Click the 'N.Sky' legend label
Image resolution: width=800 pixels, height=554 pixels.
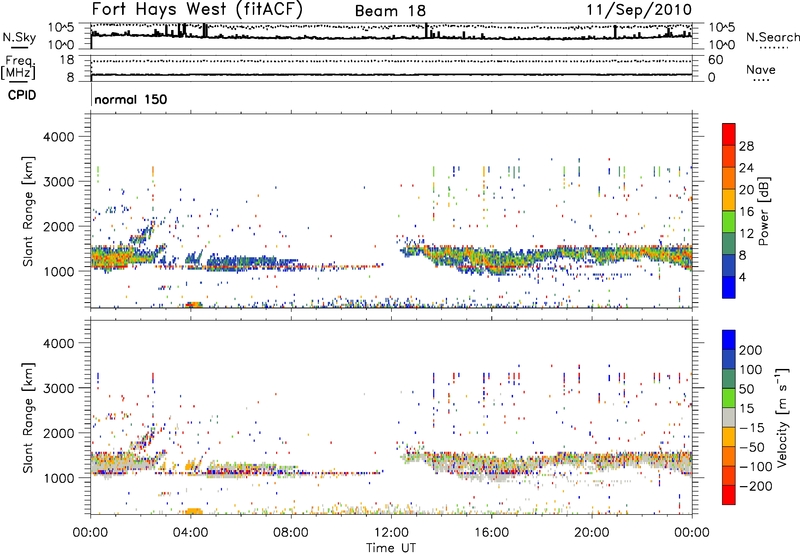(x=19, y=37)
